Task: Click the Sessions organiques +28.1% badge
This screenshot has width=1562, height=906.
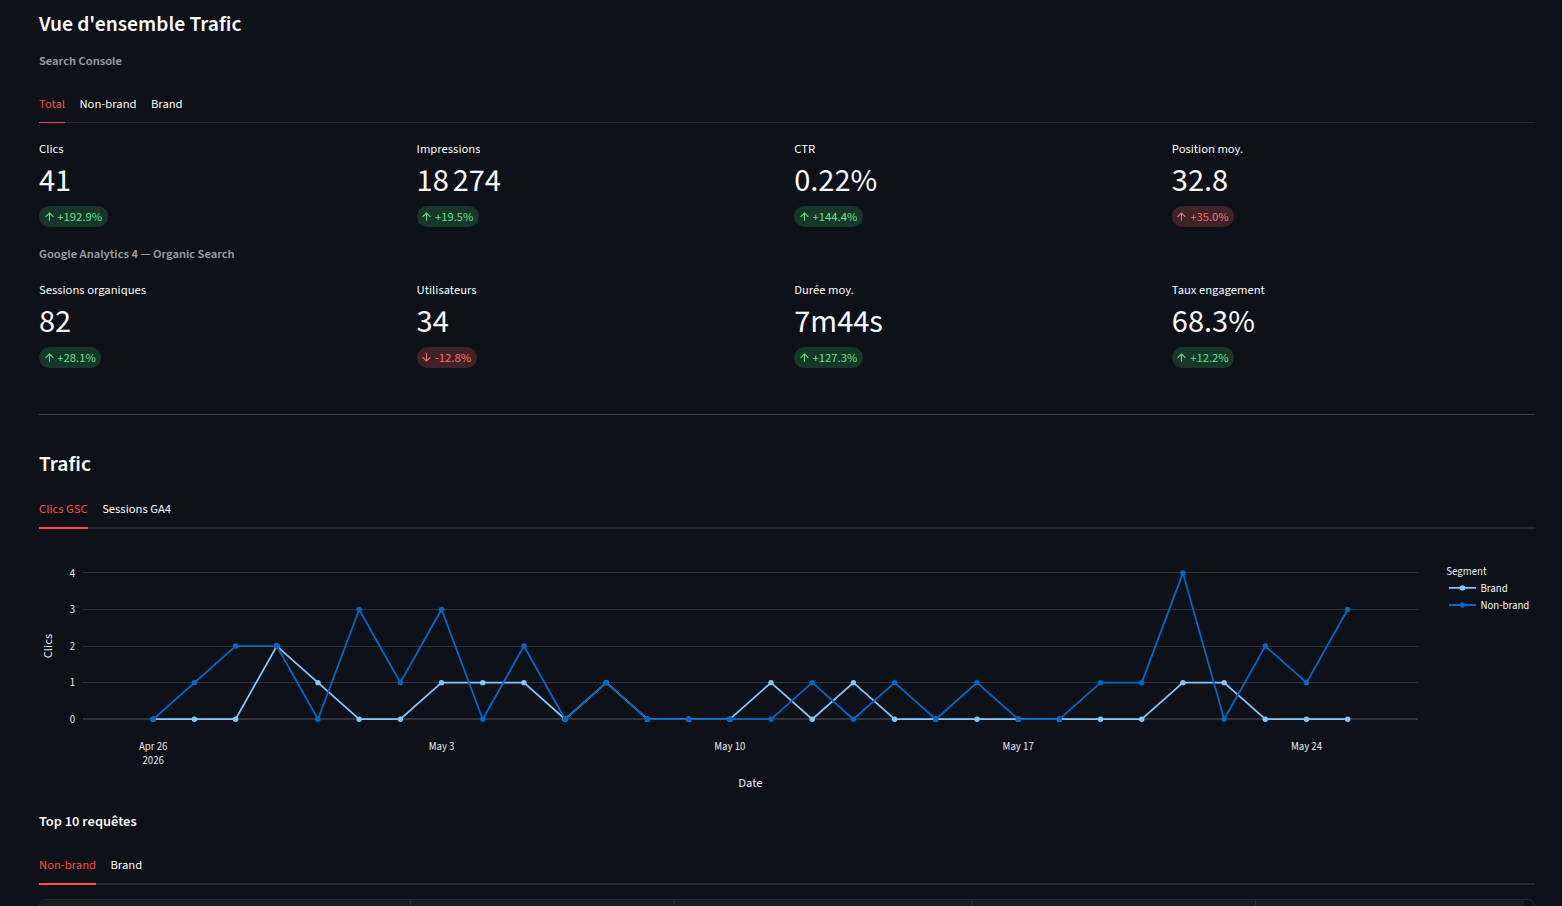Action: (x=70, y=358)
